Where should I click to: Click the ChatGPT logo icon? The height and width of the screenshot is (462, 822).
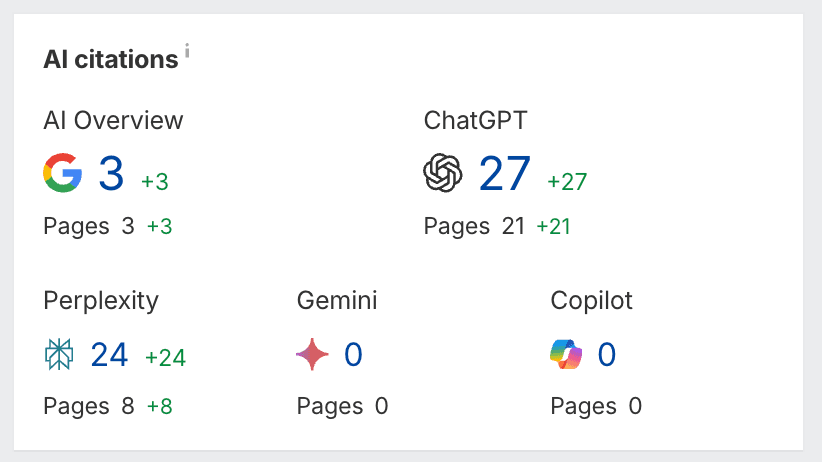tap(443, 174)
